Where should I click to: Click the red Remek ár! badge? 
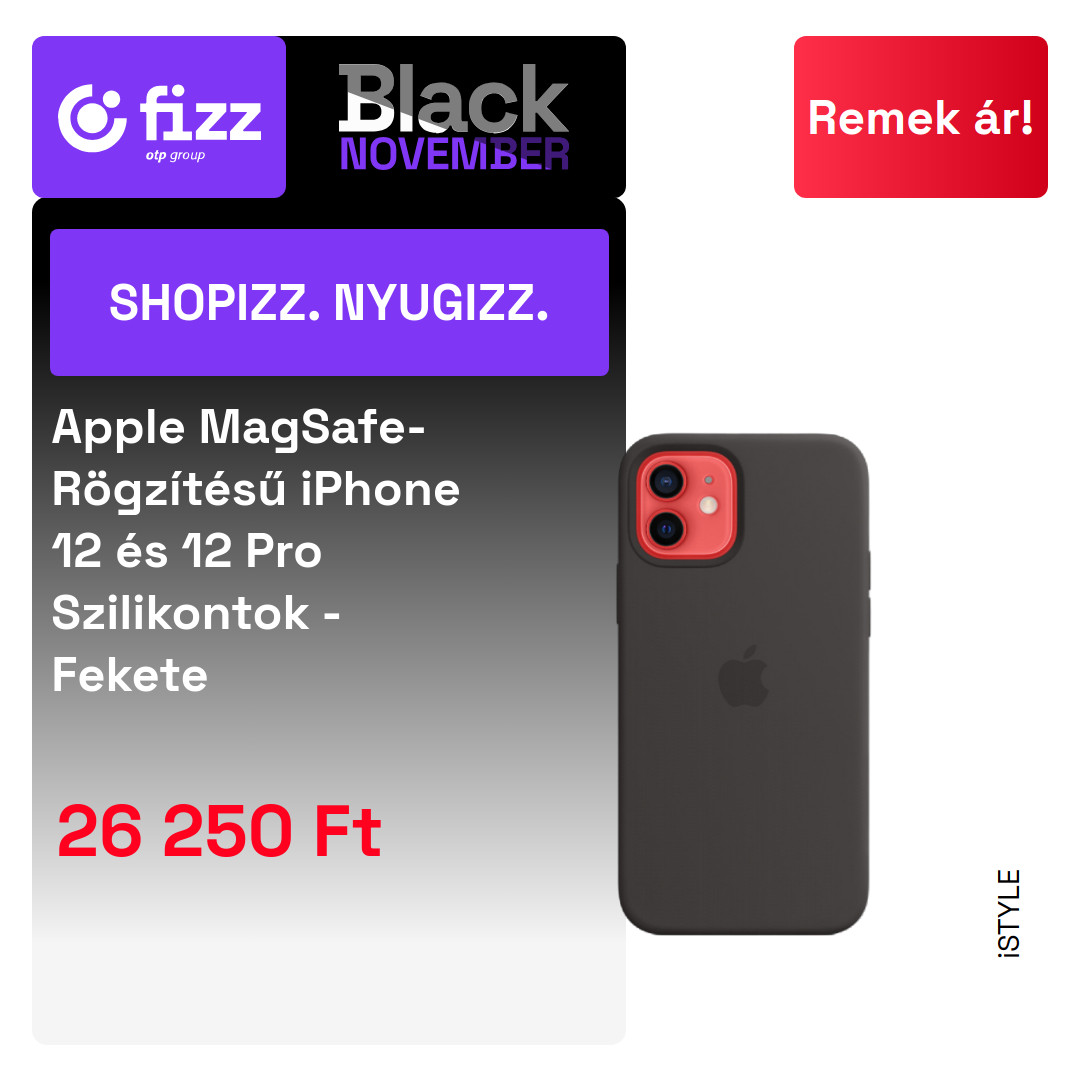pos(920,117)
